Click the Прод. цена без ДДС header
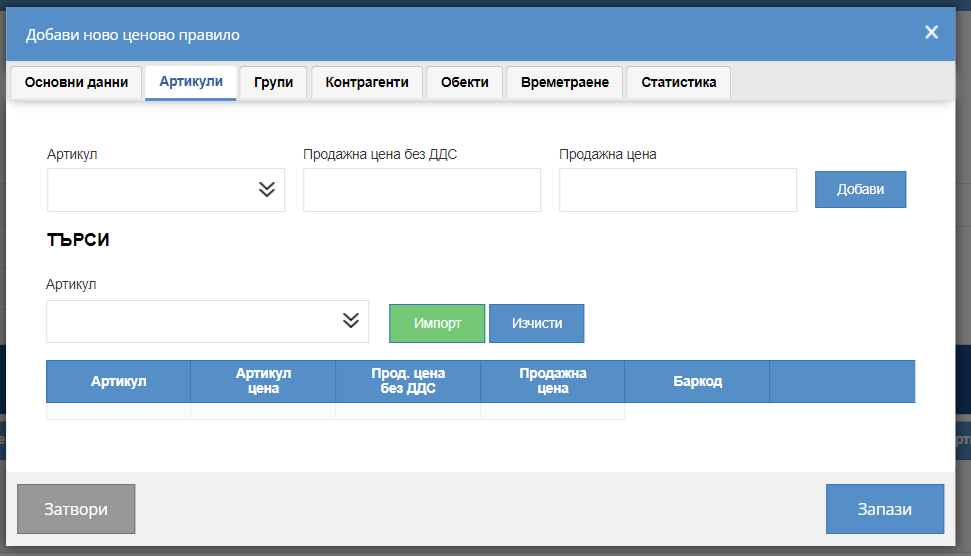 click(x=408, y=381)
